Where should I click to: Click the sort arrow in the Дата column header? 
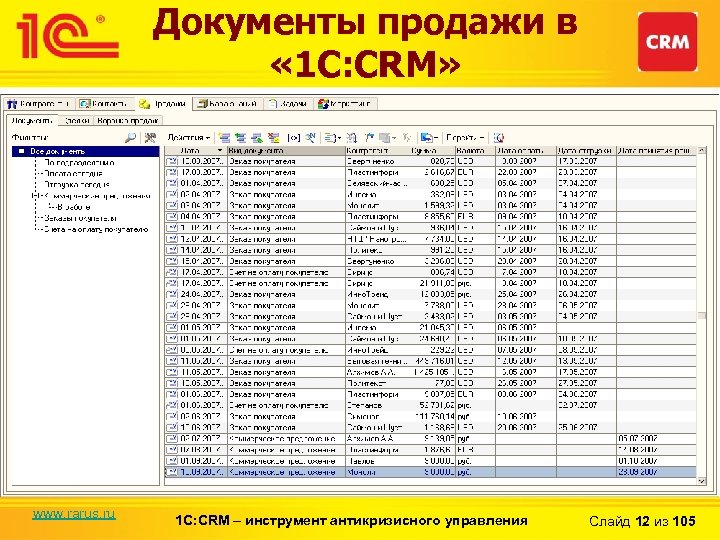pyautogui.click(x=219, y=151)
